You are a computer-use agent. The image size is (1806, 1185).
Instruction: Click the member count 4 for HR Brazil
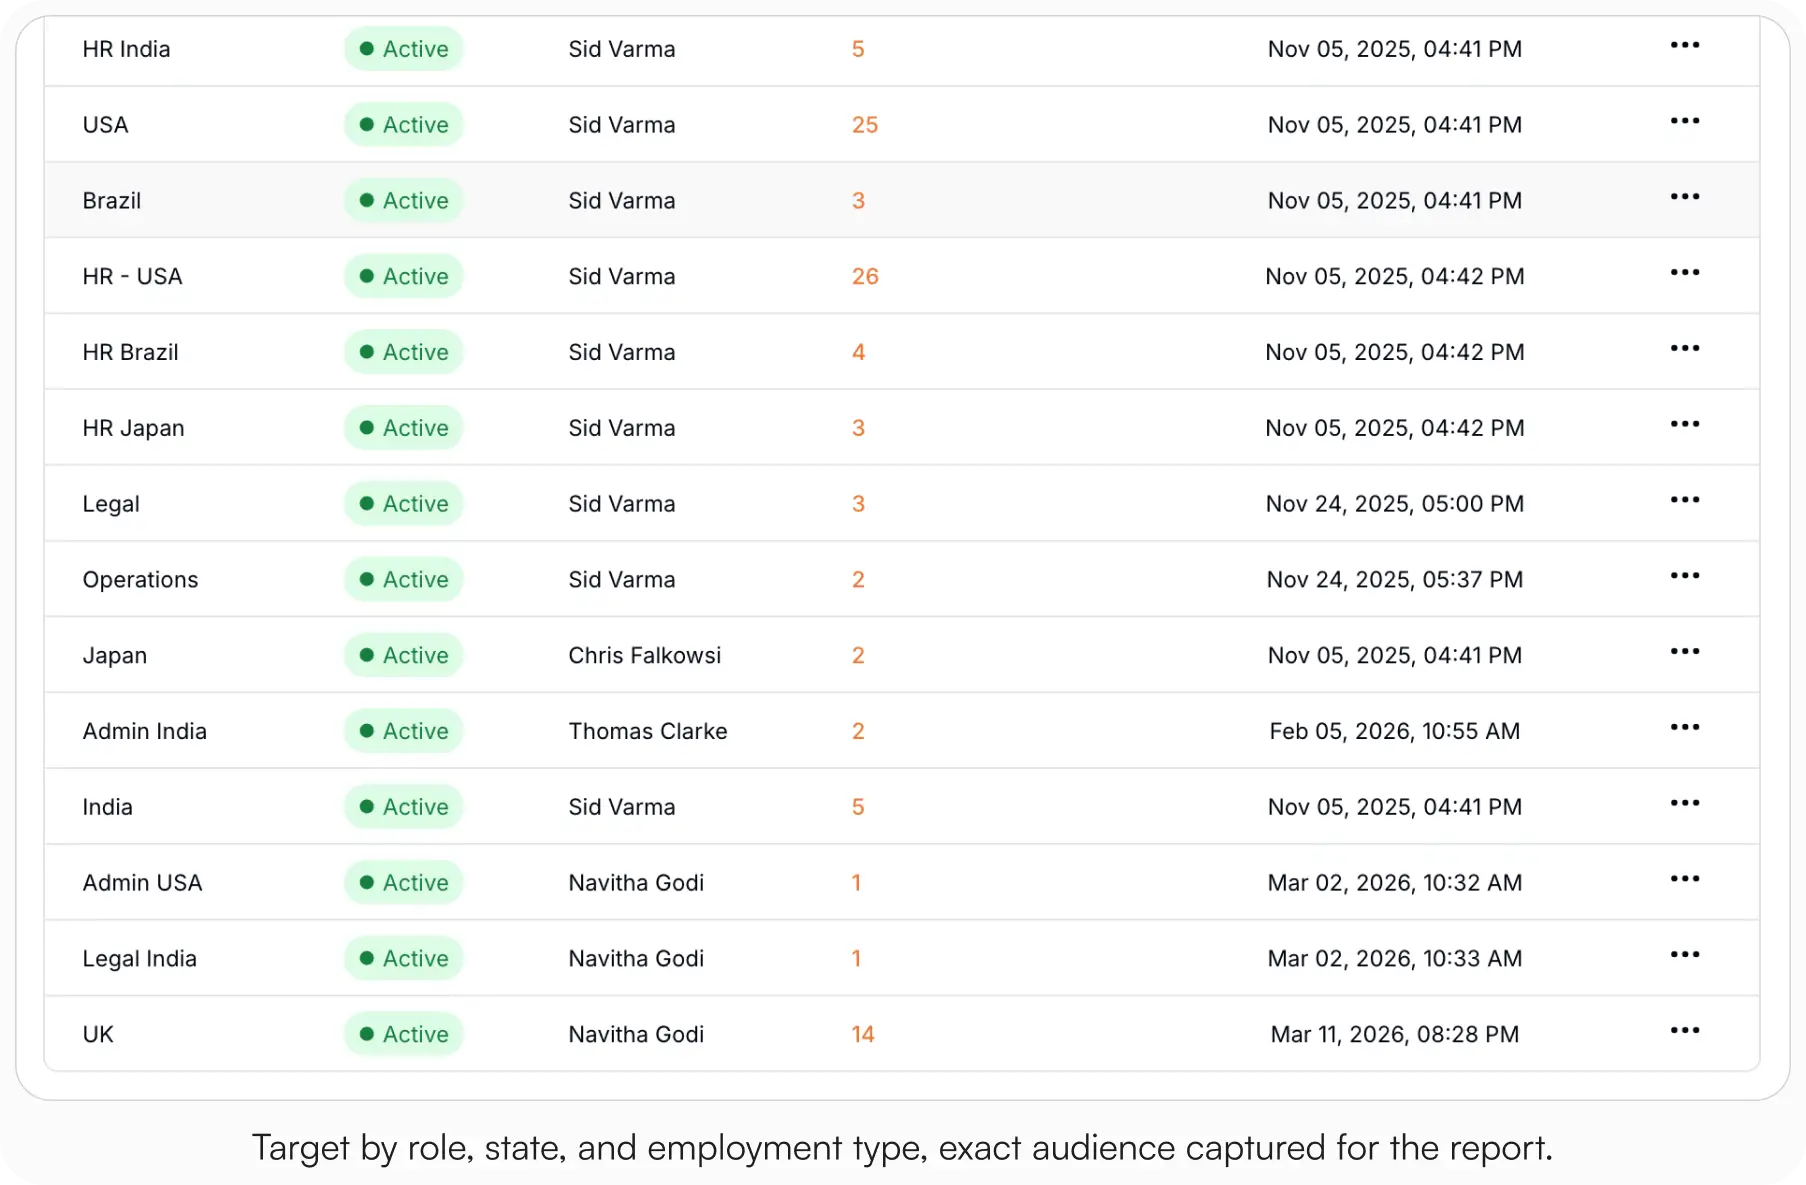click(x=858, y=353)
